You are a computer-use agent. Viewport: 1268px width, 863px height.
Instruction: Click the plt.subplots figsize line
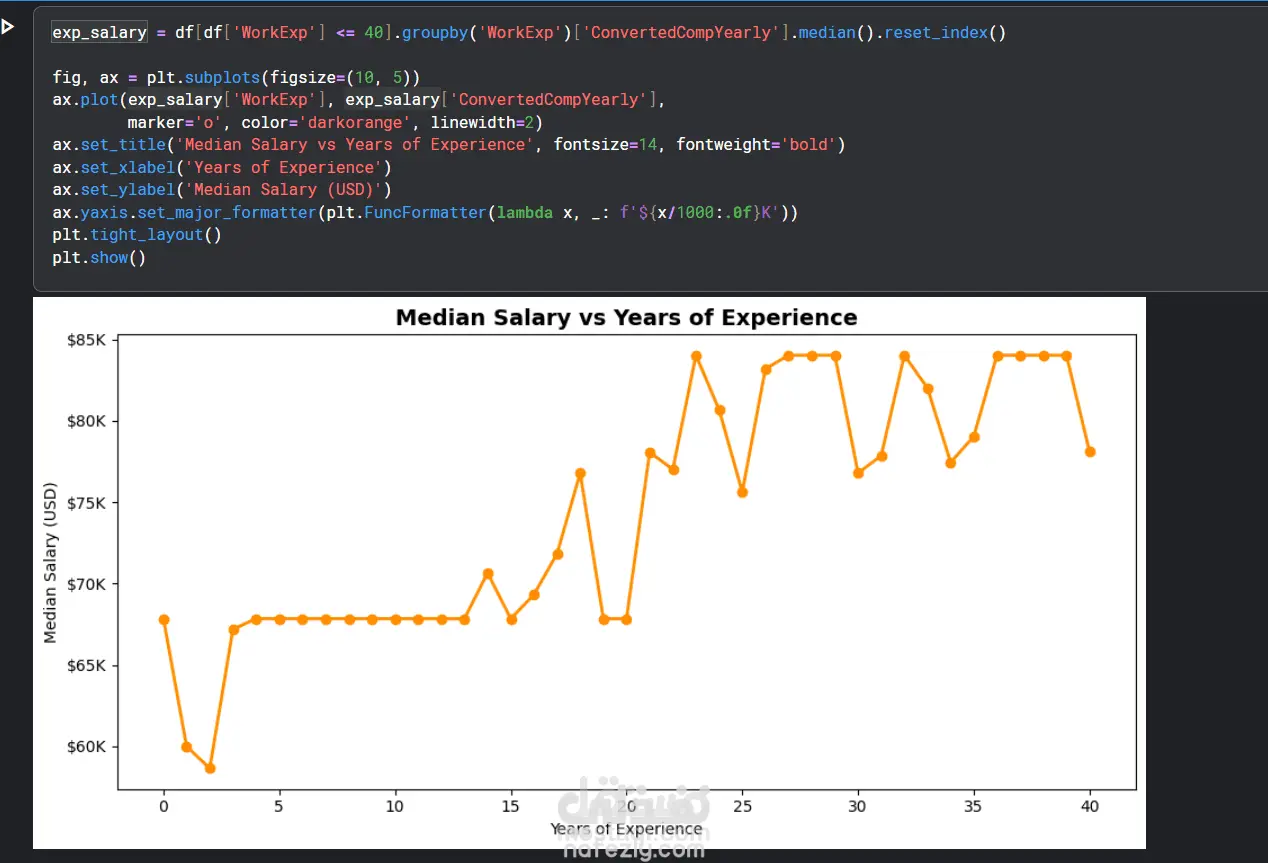(x=236, y=77)
